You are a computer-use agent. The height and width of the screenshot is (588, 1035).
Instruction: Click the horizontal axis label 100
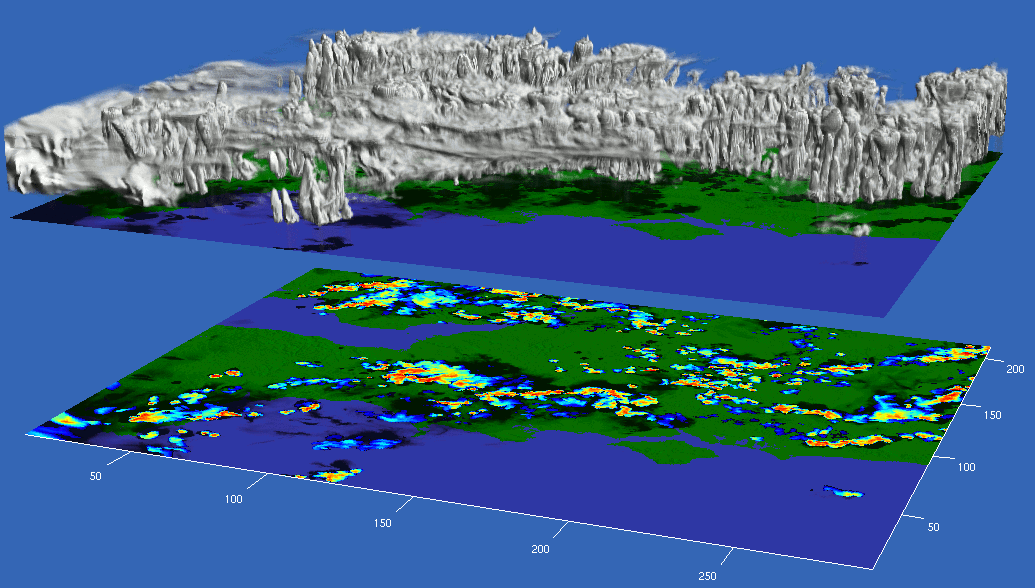[x=234, y=500]
